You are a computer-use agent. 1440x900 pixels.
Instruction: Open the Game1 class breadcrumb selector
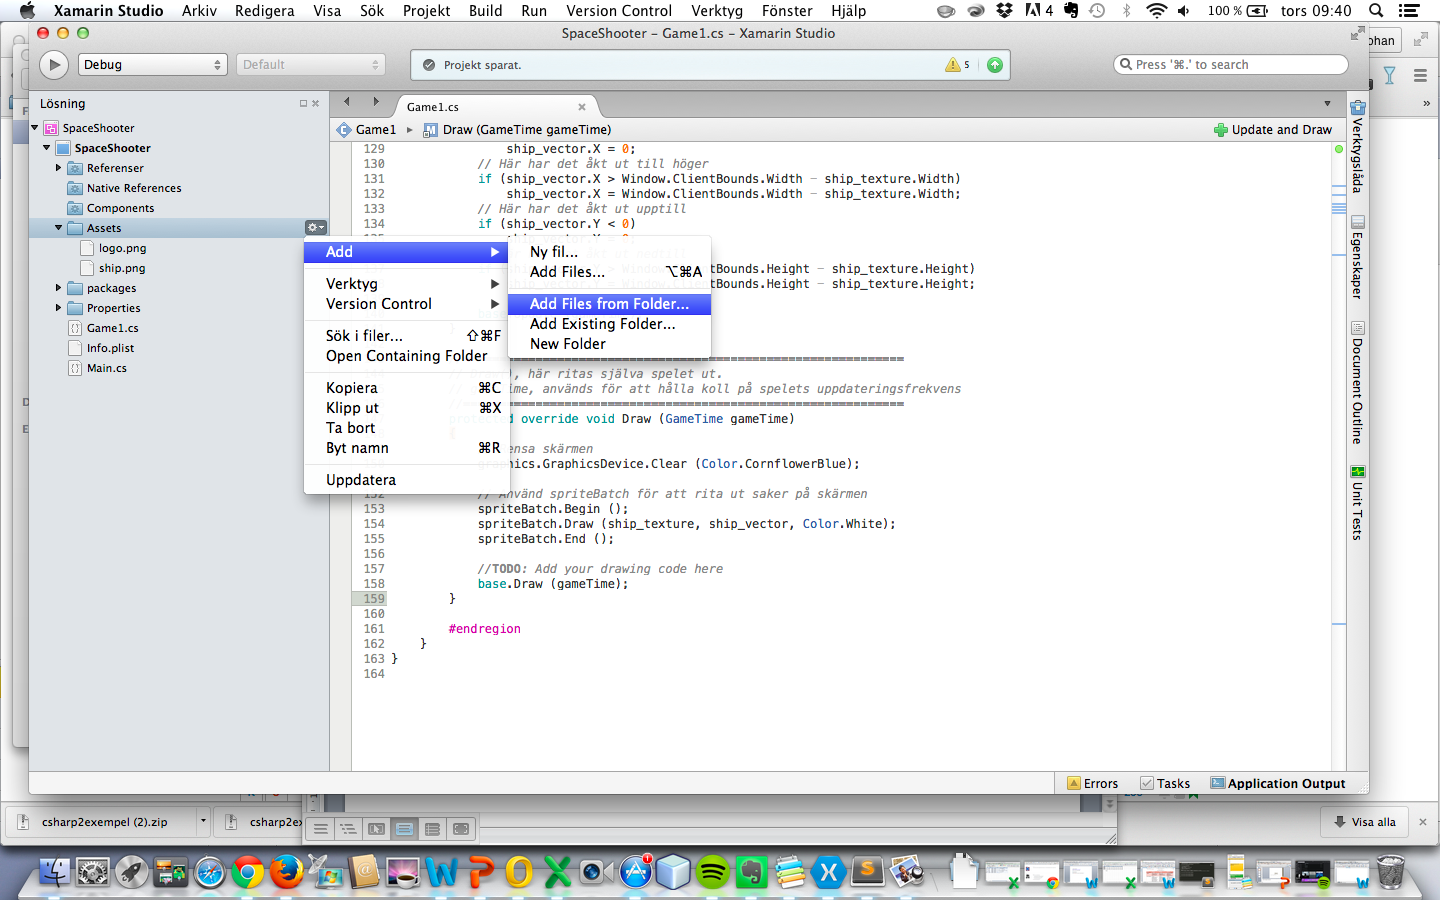(x=366, y=130)
